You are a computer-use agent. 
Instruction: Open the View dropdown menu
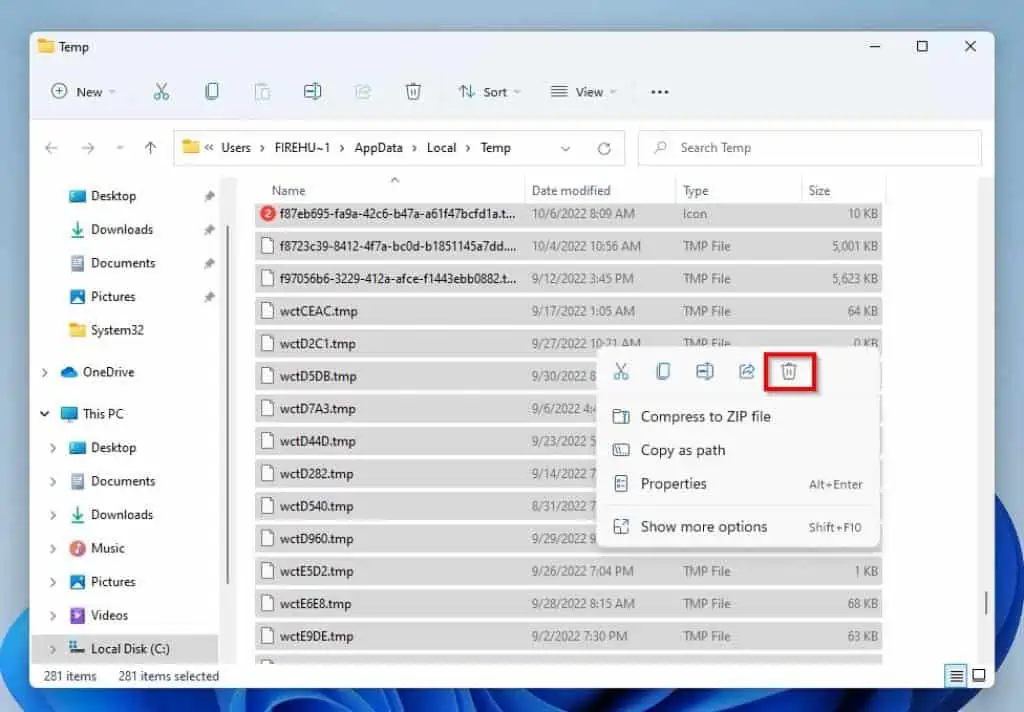(584, 91)
